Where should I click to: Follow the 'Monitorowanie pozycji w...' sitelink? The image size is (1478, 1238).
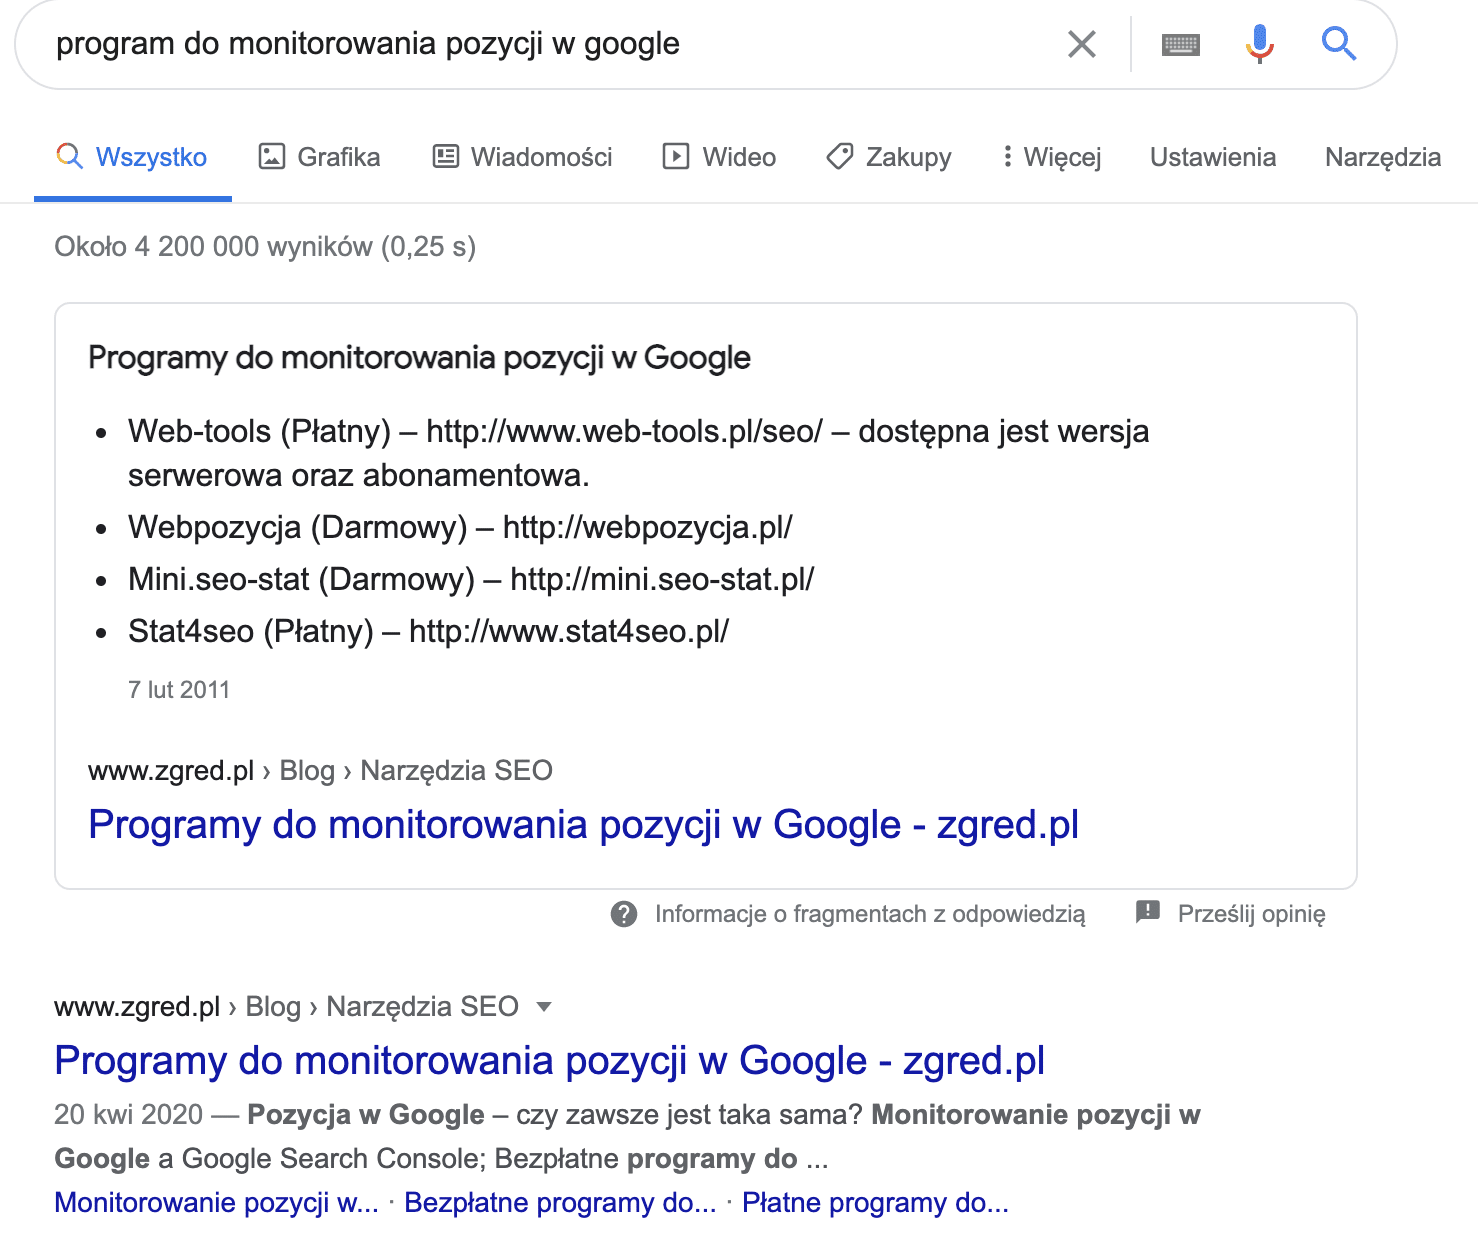pos(216,1202)
